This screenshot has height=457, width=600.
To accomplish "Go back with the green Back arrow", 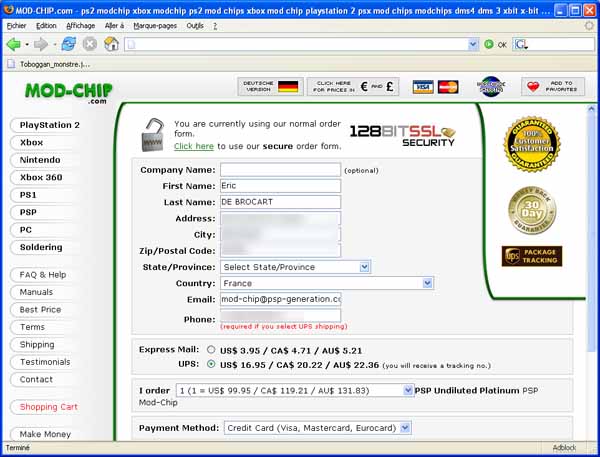I will (x=13, y=44).
